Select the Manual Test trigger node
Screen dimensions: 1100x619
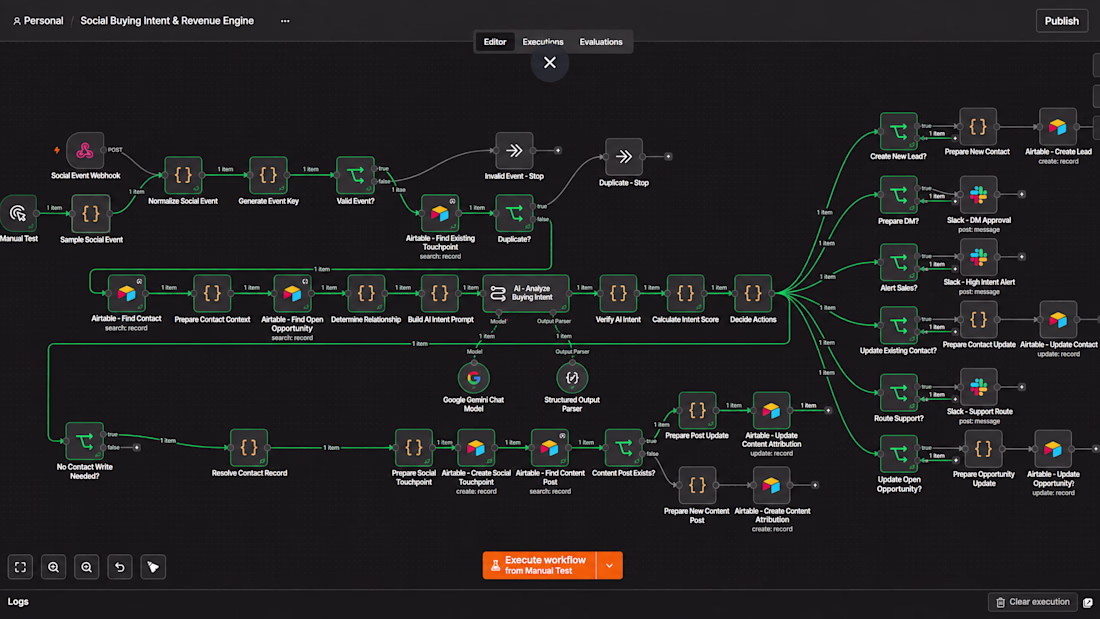18,213
